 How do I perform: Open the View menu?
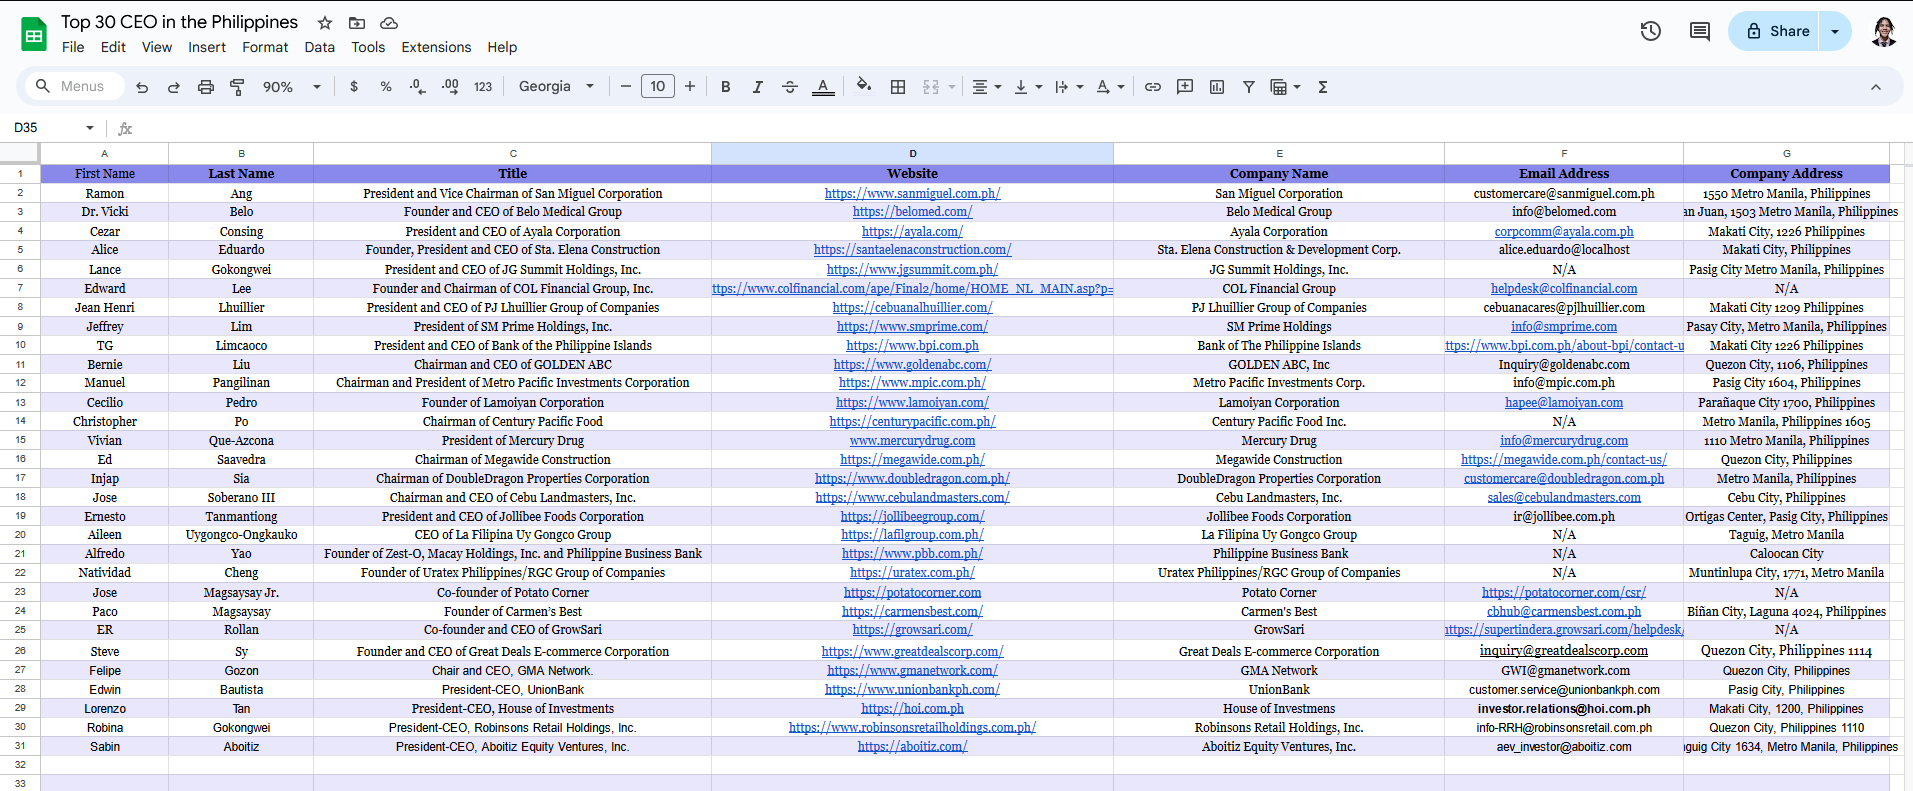(x=157, y=47)
